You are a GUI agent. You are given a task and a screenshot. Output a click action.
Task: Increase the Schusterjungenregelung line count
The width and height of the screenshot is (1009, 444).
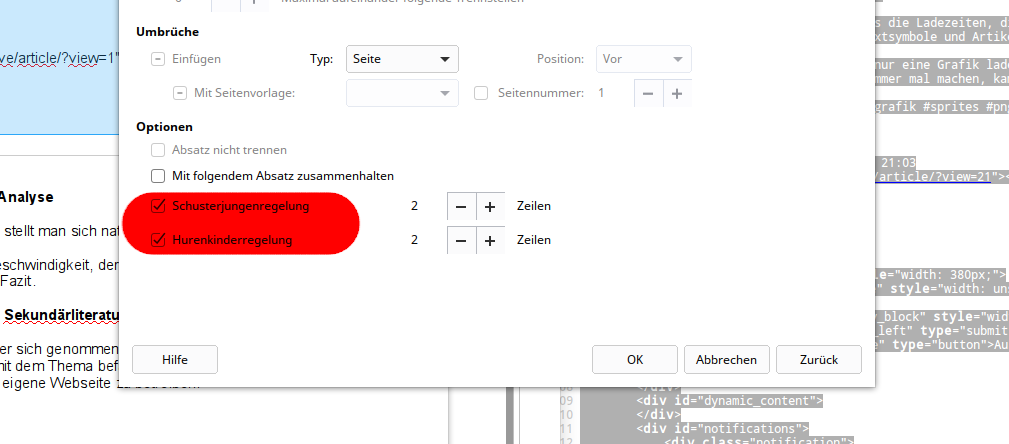click(x=490, y=207)
